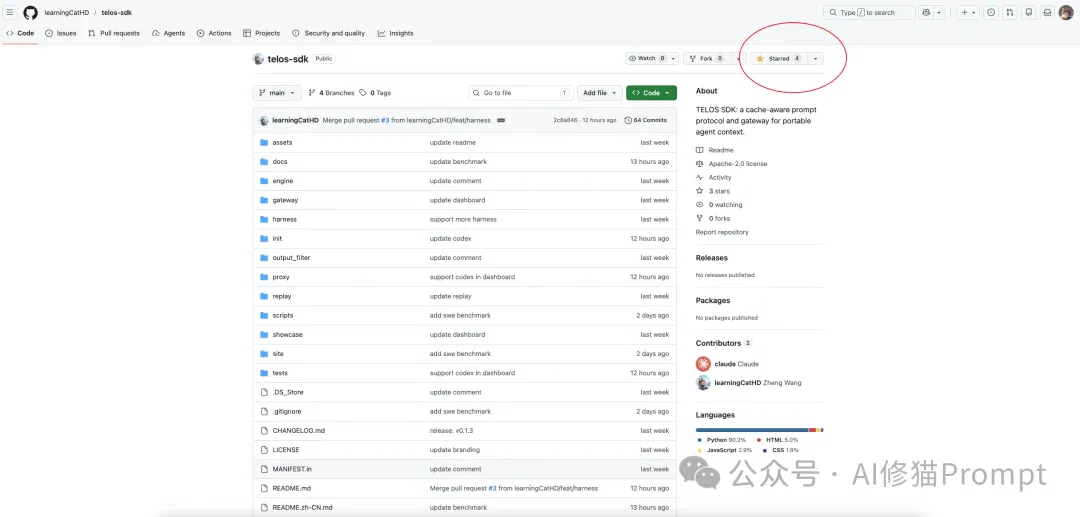Viewport: 1080px width, 517px height.
Task: Open the notifications inbox icon
Action: pos(1047,12)
